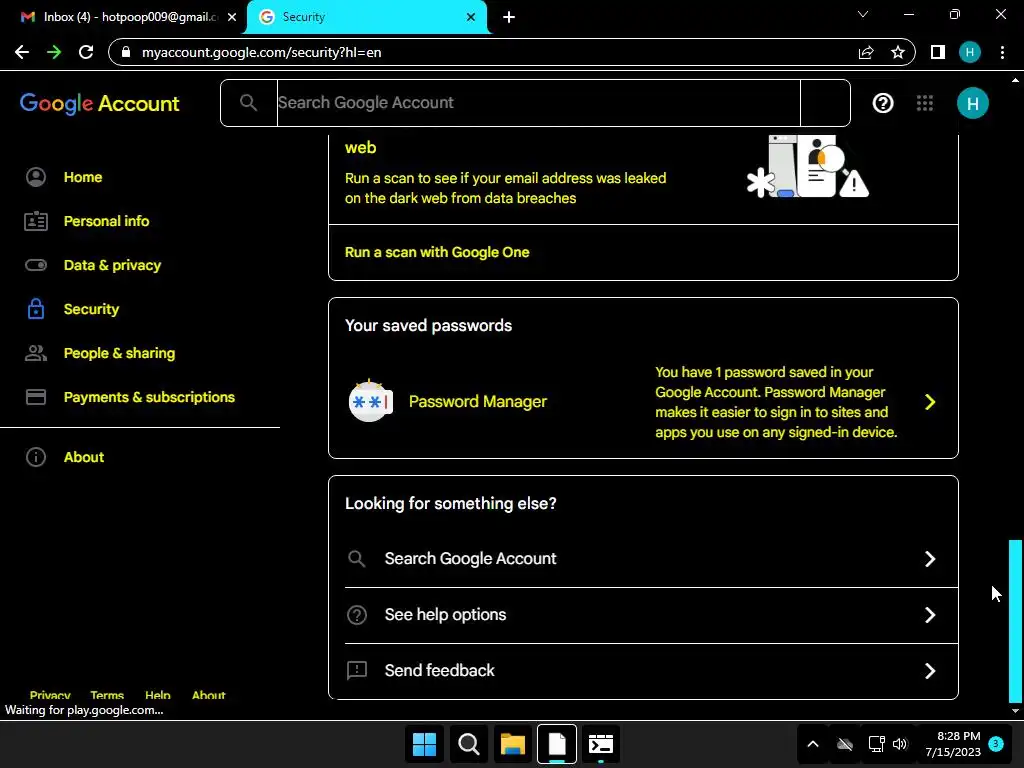
Task: Click the Security lock icon
Action: [x=36, y=309]
